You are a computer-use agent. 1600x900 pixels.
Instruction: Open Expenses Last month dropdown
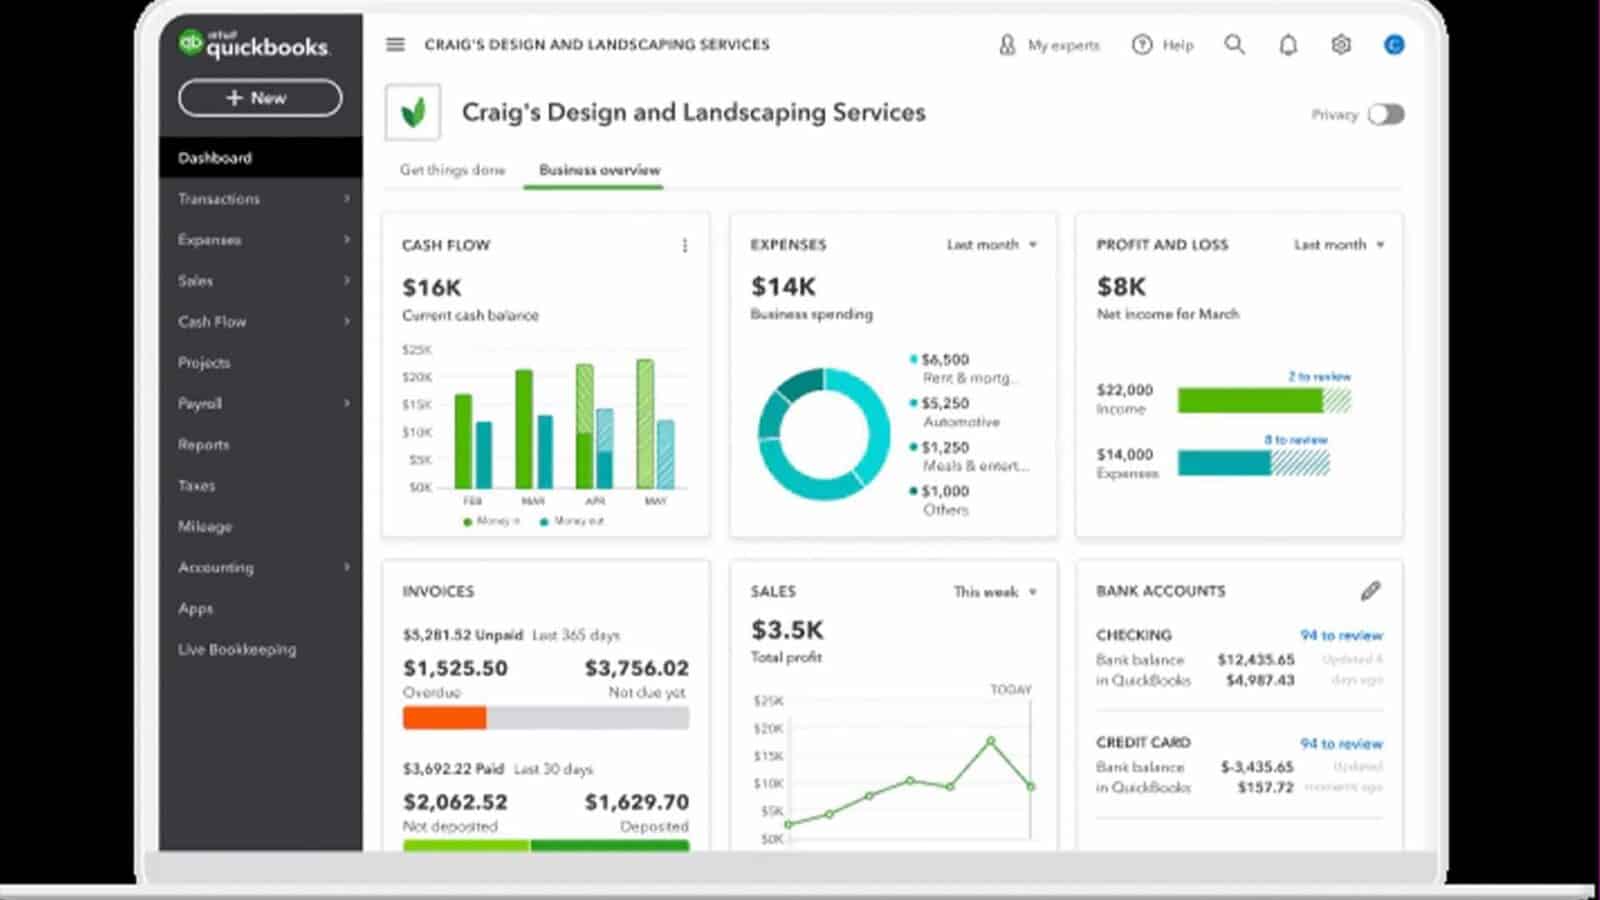pos(992,245)
